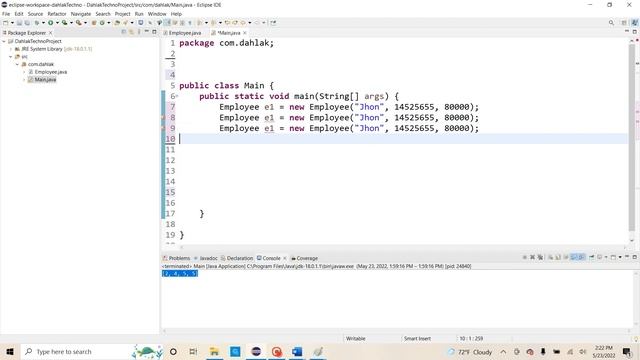640x360 pixels.
Task: Click Collapse All in Package Explorer
Action: [124, 32]
